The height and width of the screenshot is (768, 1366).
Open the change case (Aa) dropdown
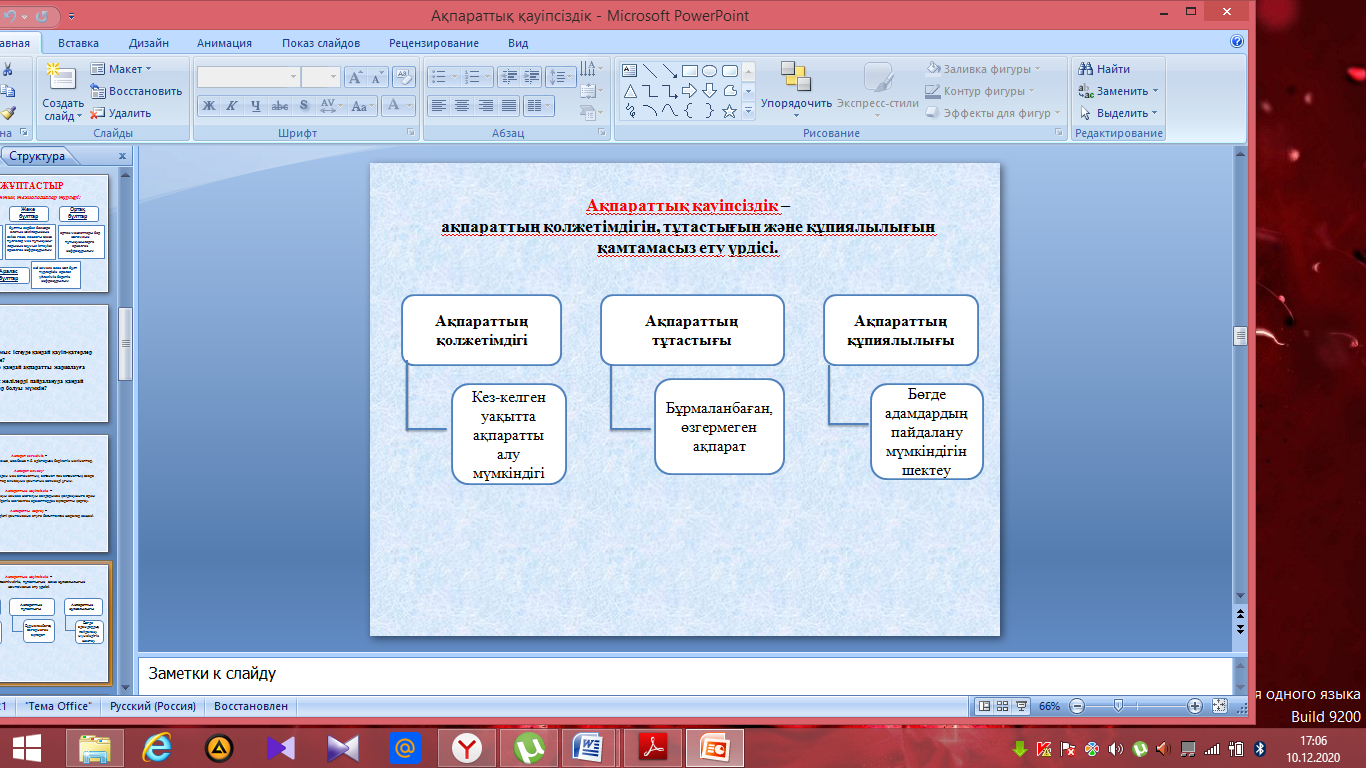362,105
